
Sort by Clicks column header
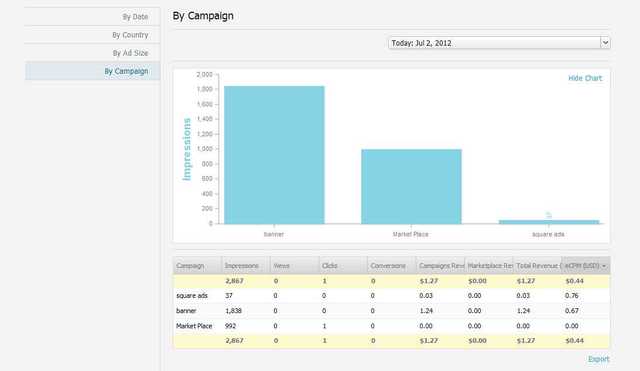[343, 266]
